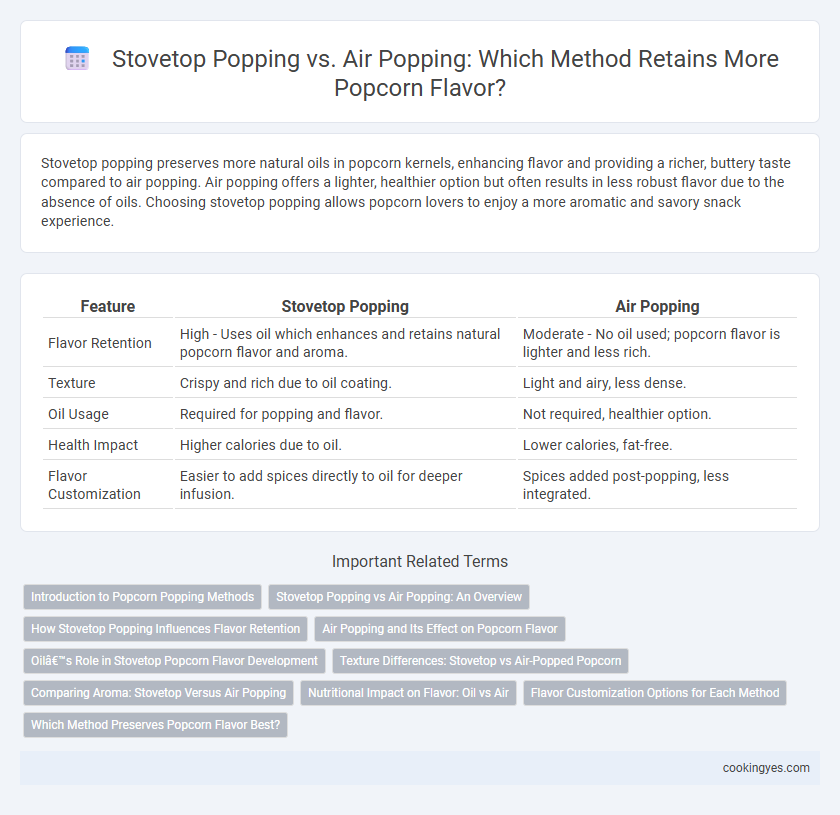Select the Flavor Retention row label

pyautogui.click(x=100, y=343)
